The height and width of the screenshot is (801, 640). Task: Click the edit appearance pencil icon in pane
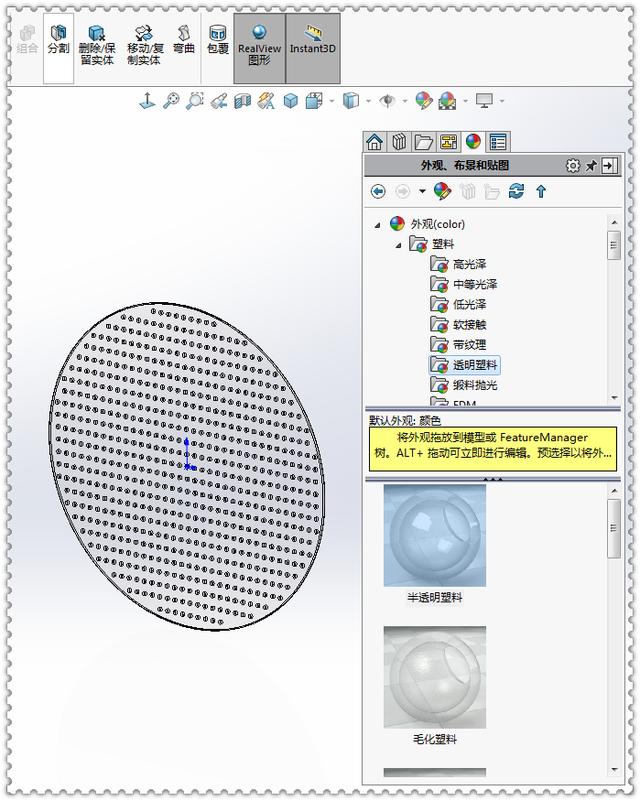click(x=442, y=192)
